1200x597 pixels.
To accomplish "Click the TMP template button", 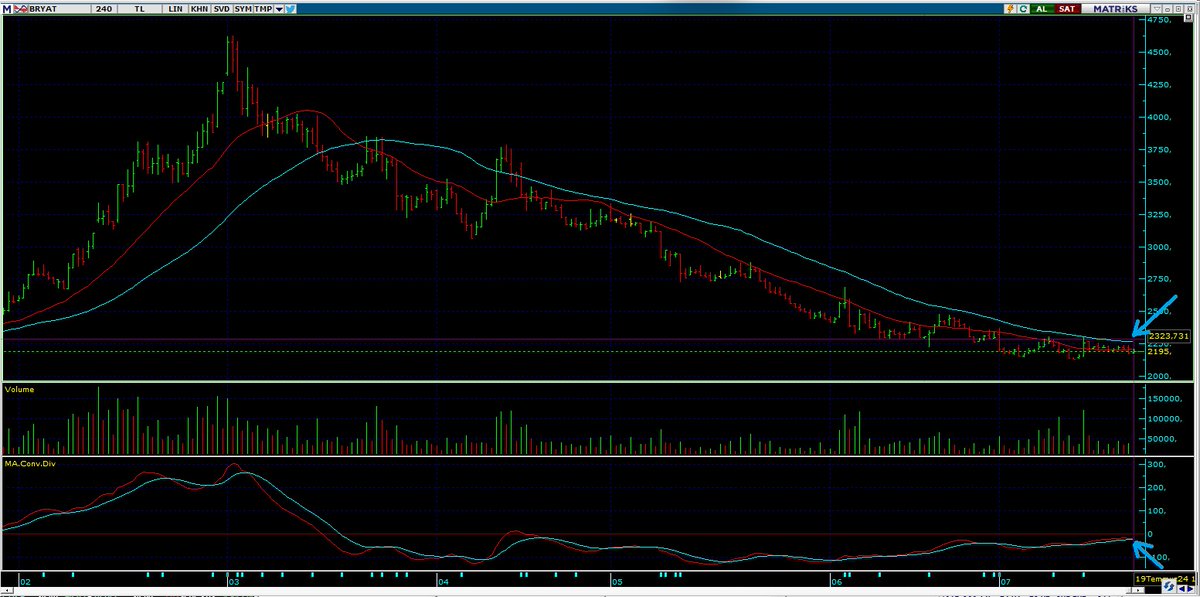I will click(263, 9).
